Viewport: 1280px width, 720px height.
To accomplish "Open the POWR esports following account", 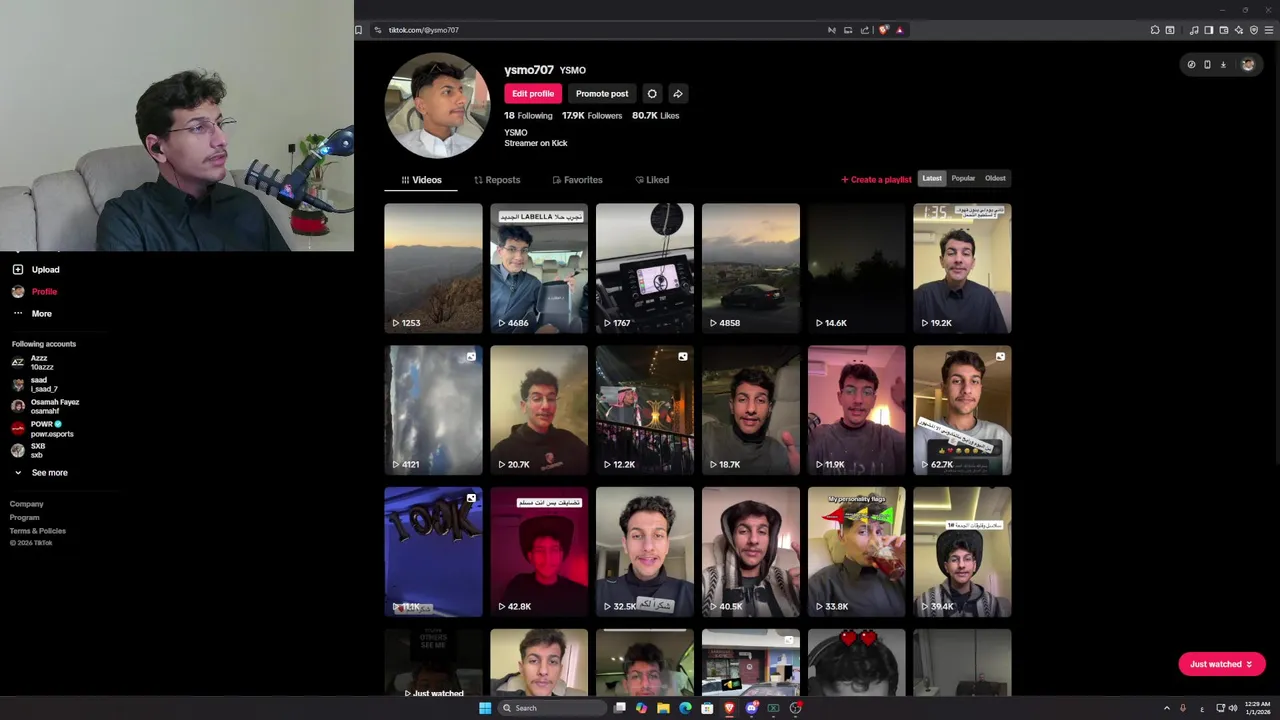I will (42, 428).
